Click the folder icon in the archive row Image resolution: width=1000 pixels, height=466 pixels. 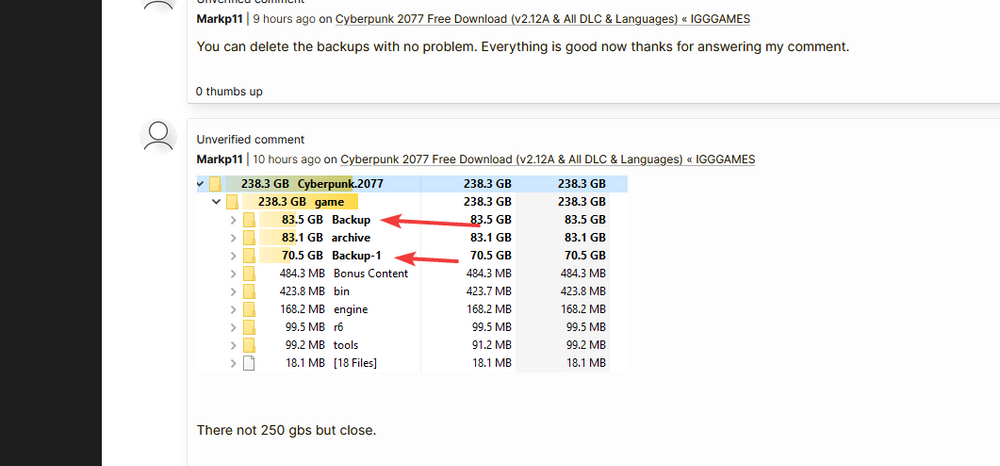[x=249, y=238]
